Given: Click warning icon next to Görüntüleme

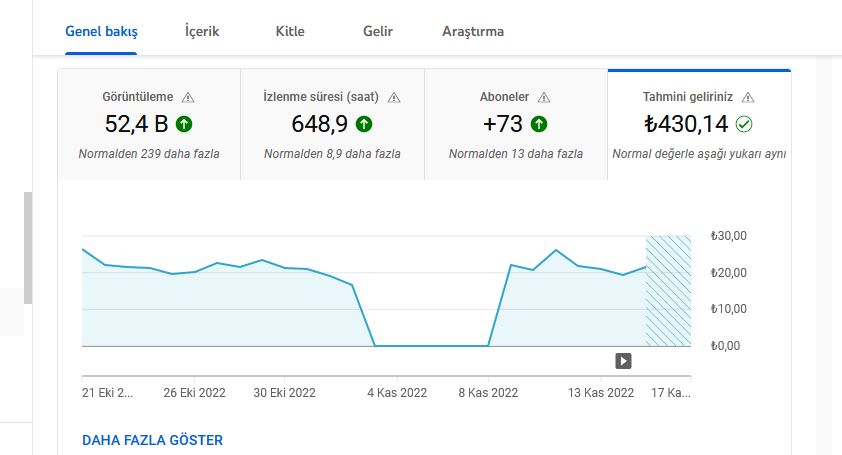Looking at the screenshot, I should [x=188, y=97].
